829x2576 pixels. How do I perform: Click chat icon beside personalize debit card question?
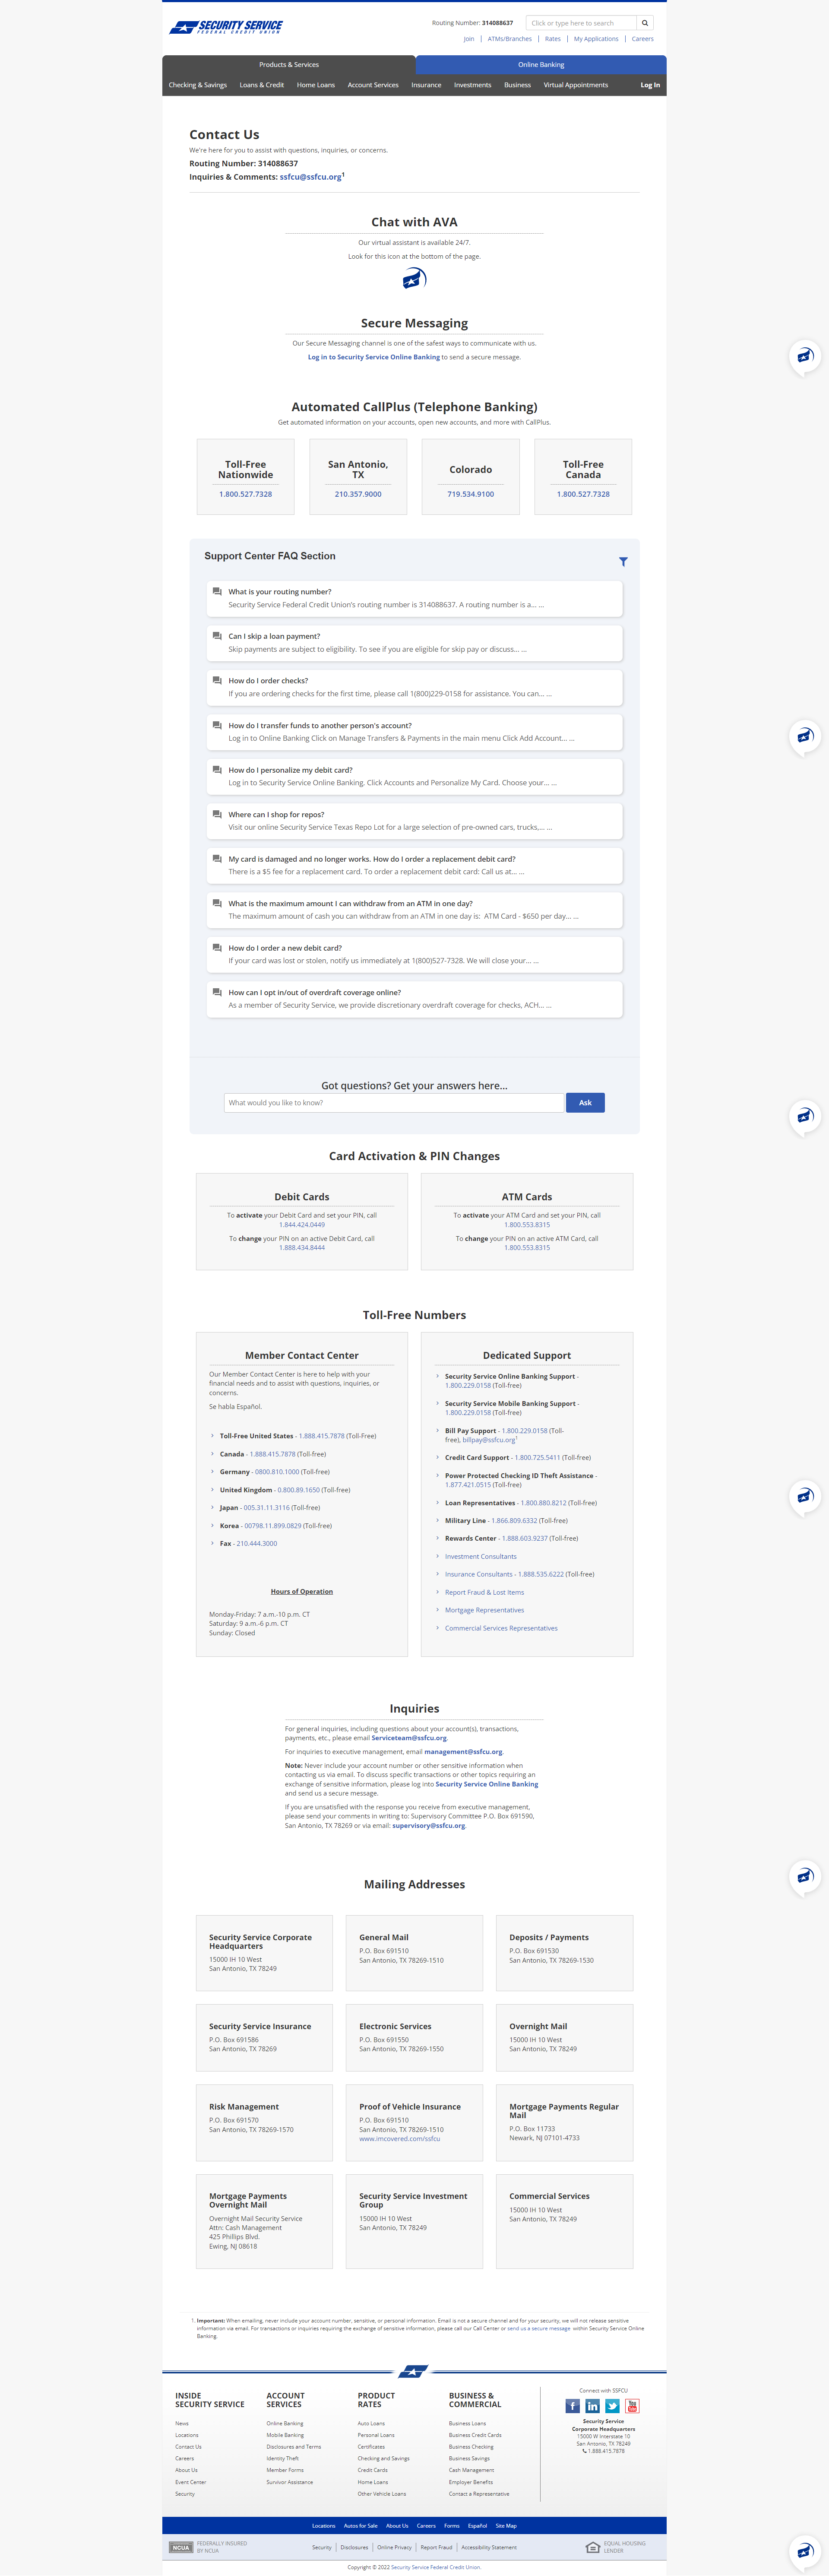(x=217, y=770)
